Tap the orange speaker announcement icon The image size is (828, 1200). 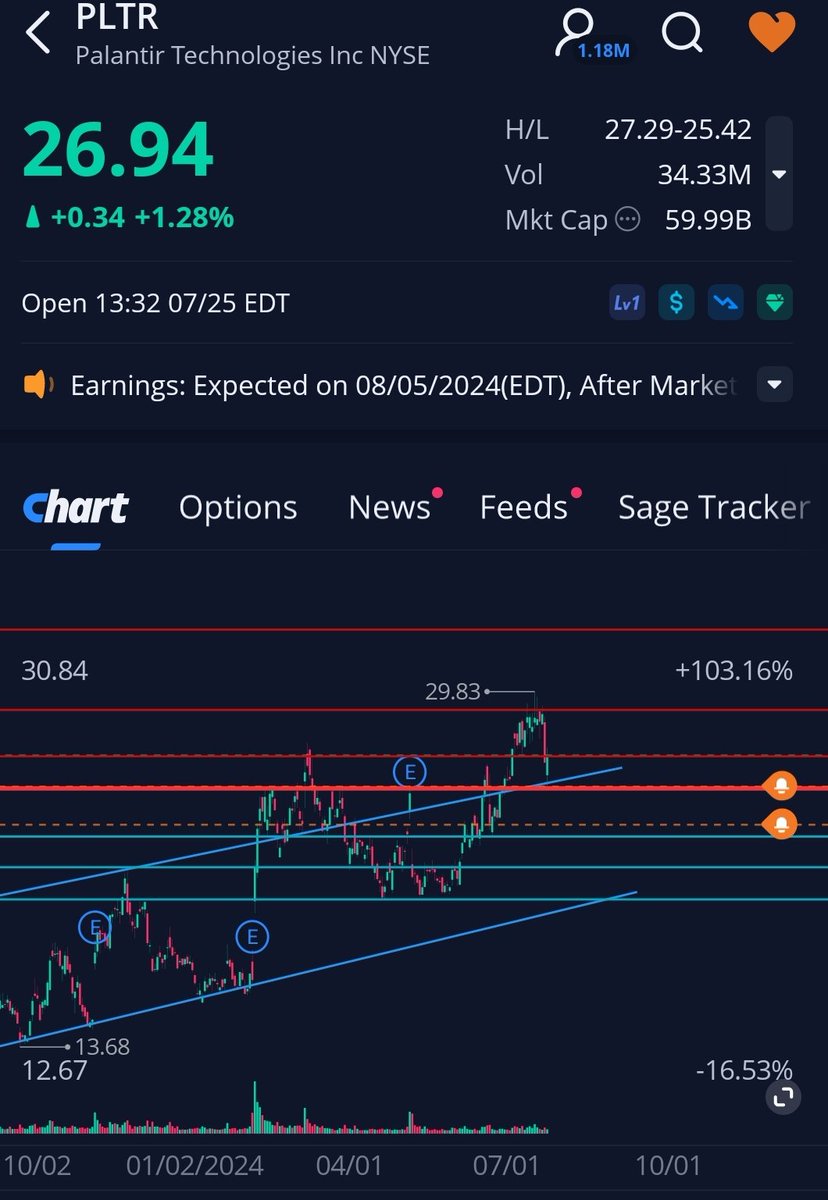38,385
